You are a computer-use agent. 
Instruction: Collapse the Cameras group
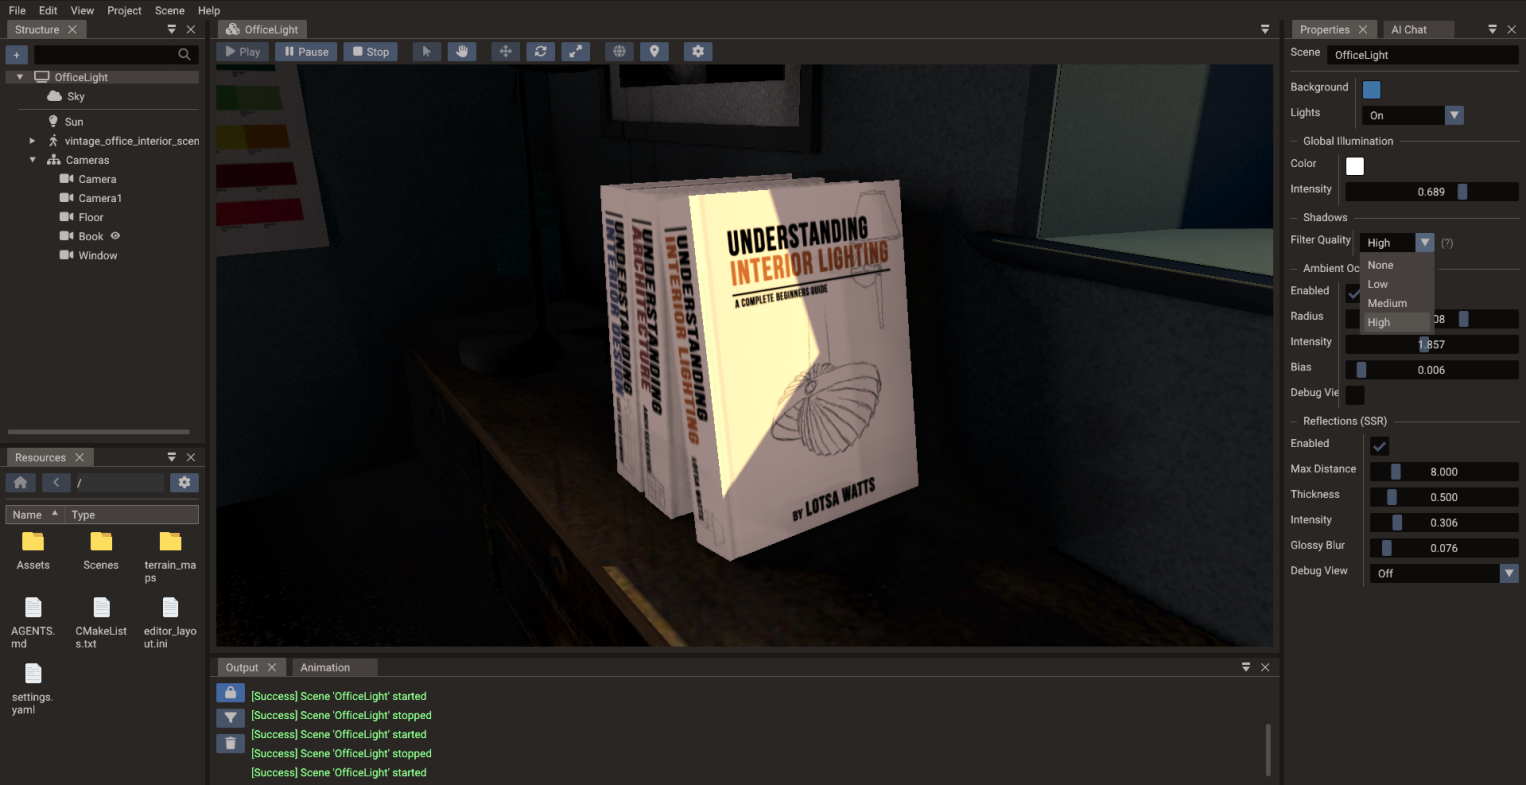[32, 160]
